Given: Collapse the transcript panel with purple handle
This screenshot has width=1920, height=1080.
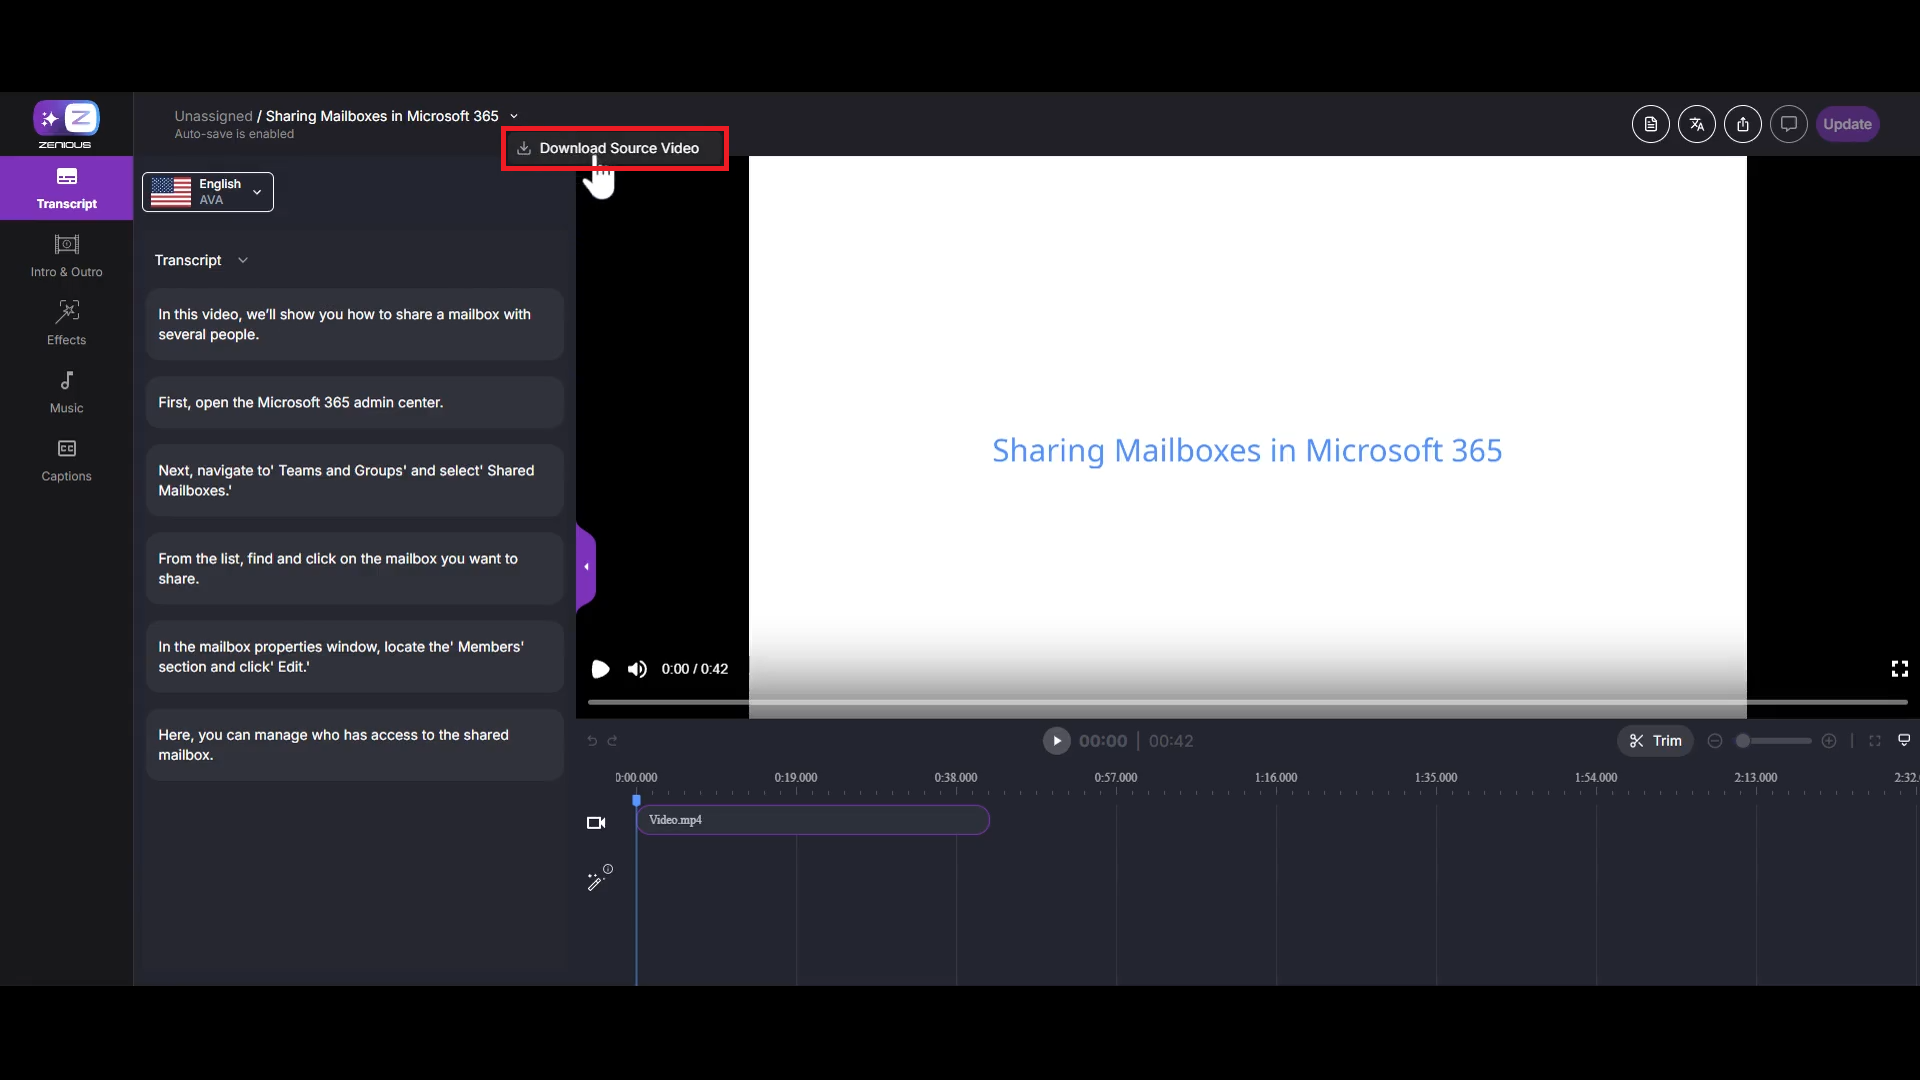Looking at the screenshot, I should pyautogui.click(x=586, y=567).
